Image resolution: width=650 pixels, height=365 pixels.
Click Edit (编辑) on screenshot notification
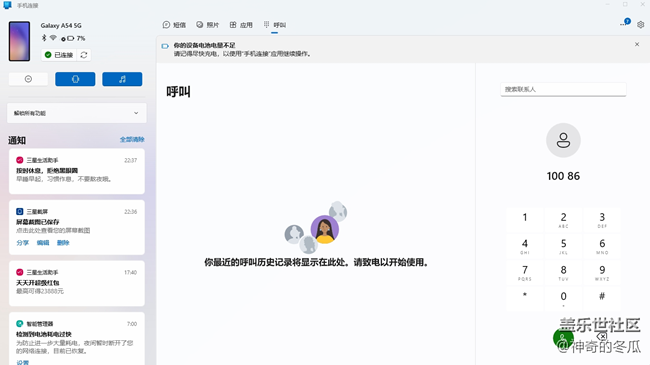tap(43, 243)
